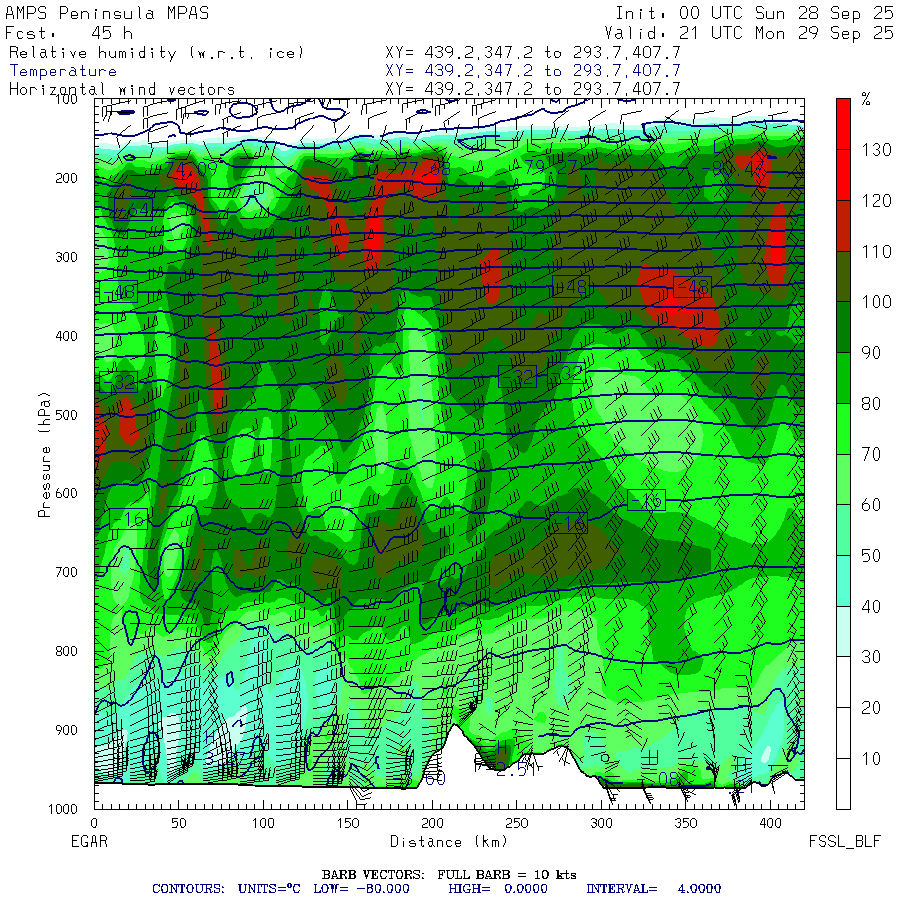
Task: Click the blue 'Temperature' legend label
Action: pyautogui.click(x=63, y=71)
